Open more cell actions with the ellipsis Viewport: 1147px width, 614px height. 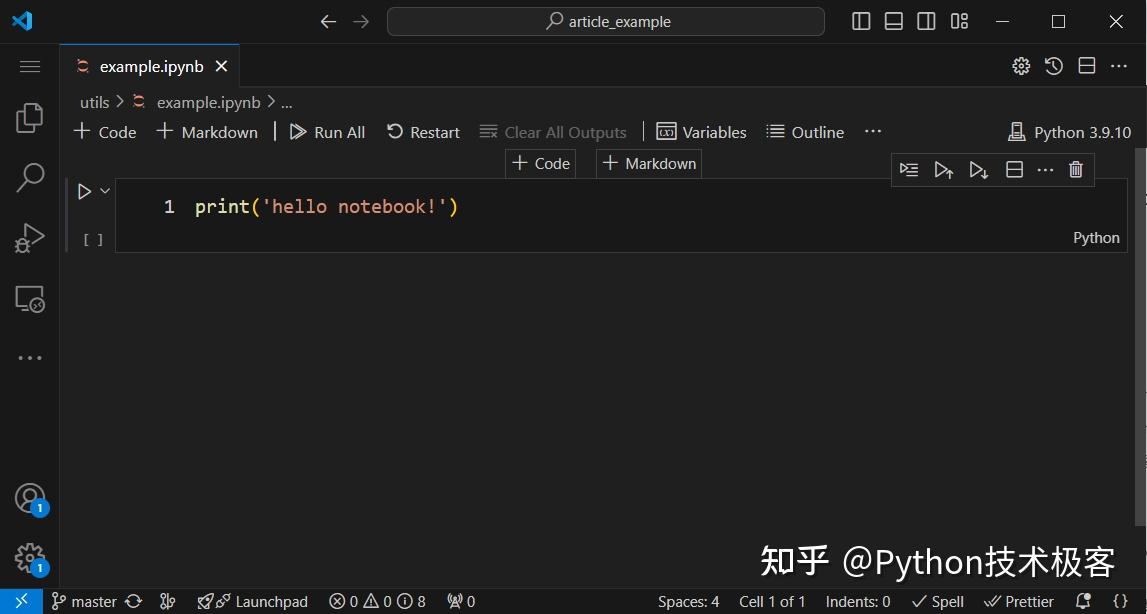point(1045,169)
